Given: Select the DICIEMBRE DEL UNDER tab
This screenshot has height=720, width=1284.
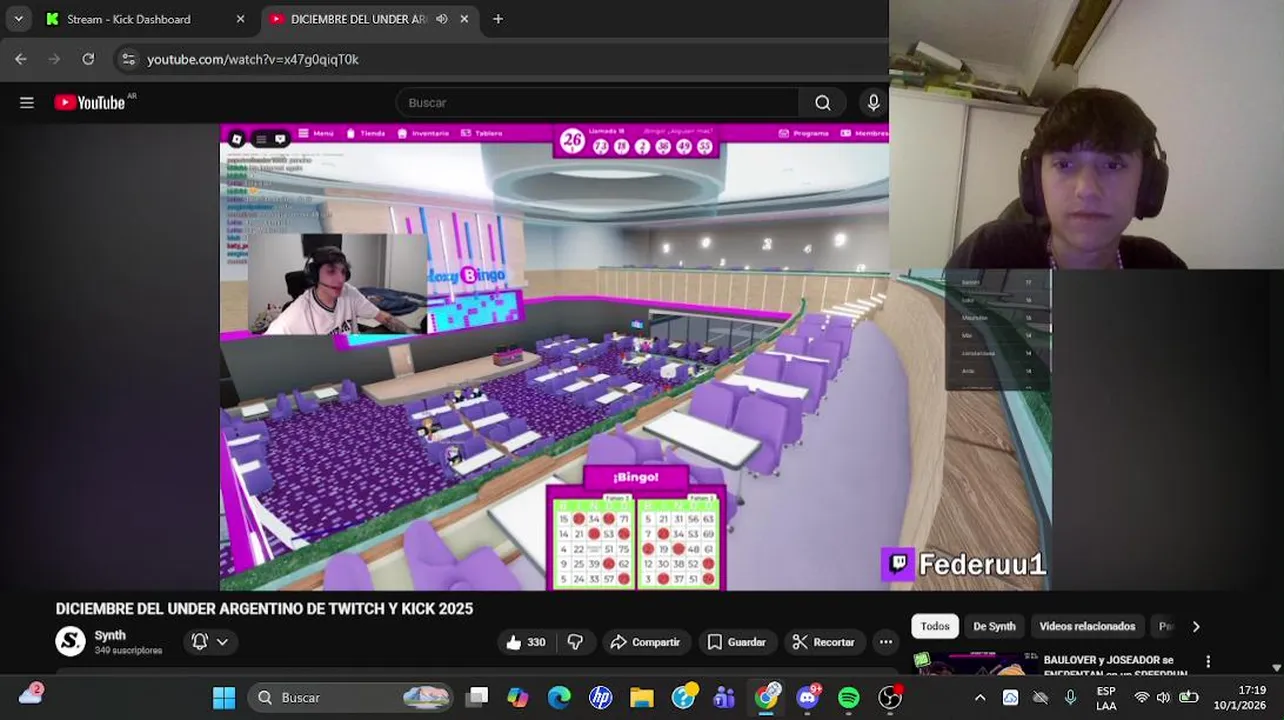Looking at the screenshot, I should 357,19.
